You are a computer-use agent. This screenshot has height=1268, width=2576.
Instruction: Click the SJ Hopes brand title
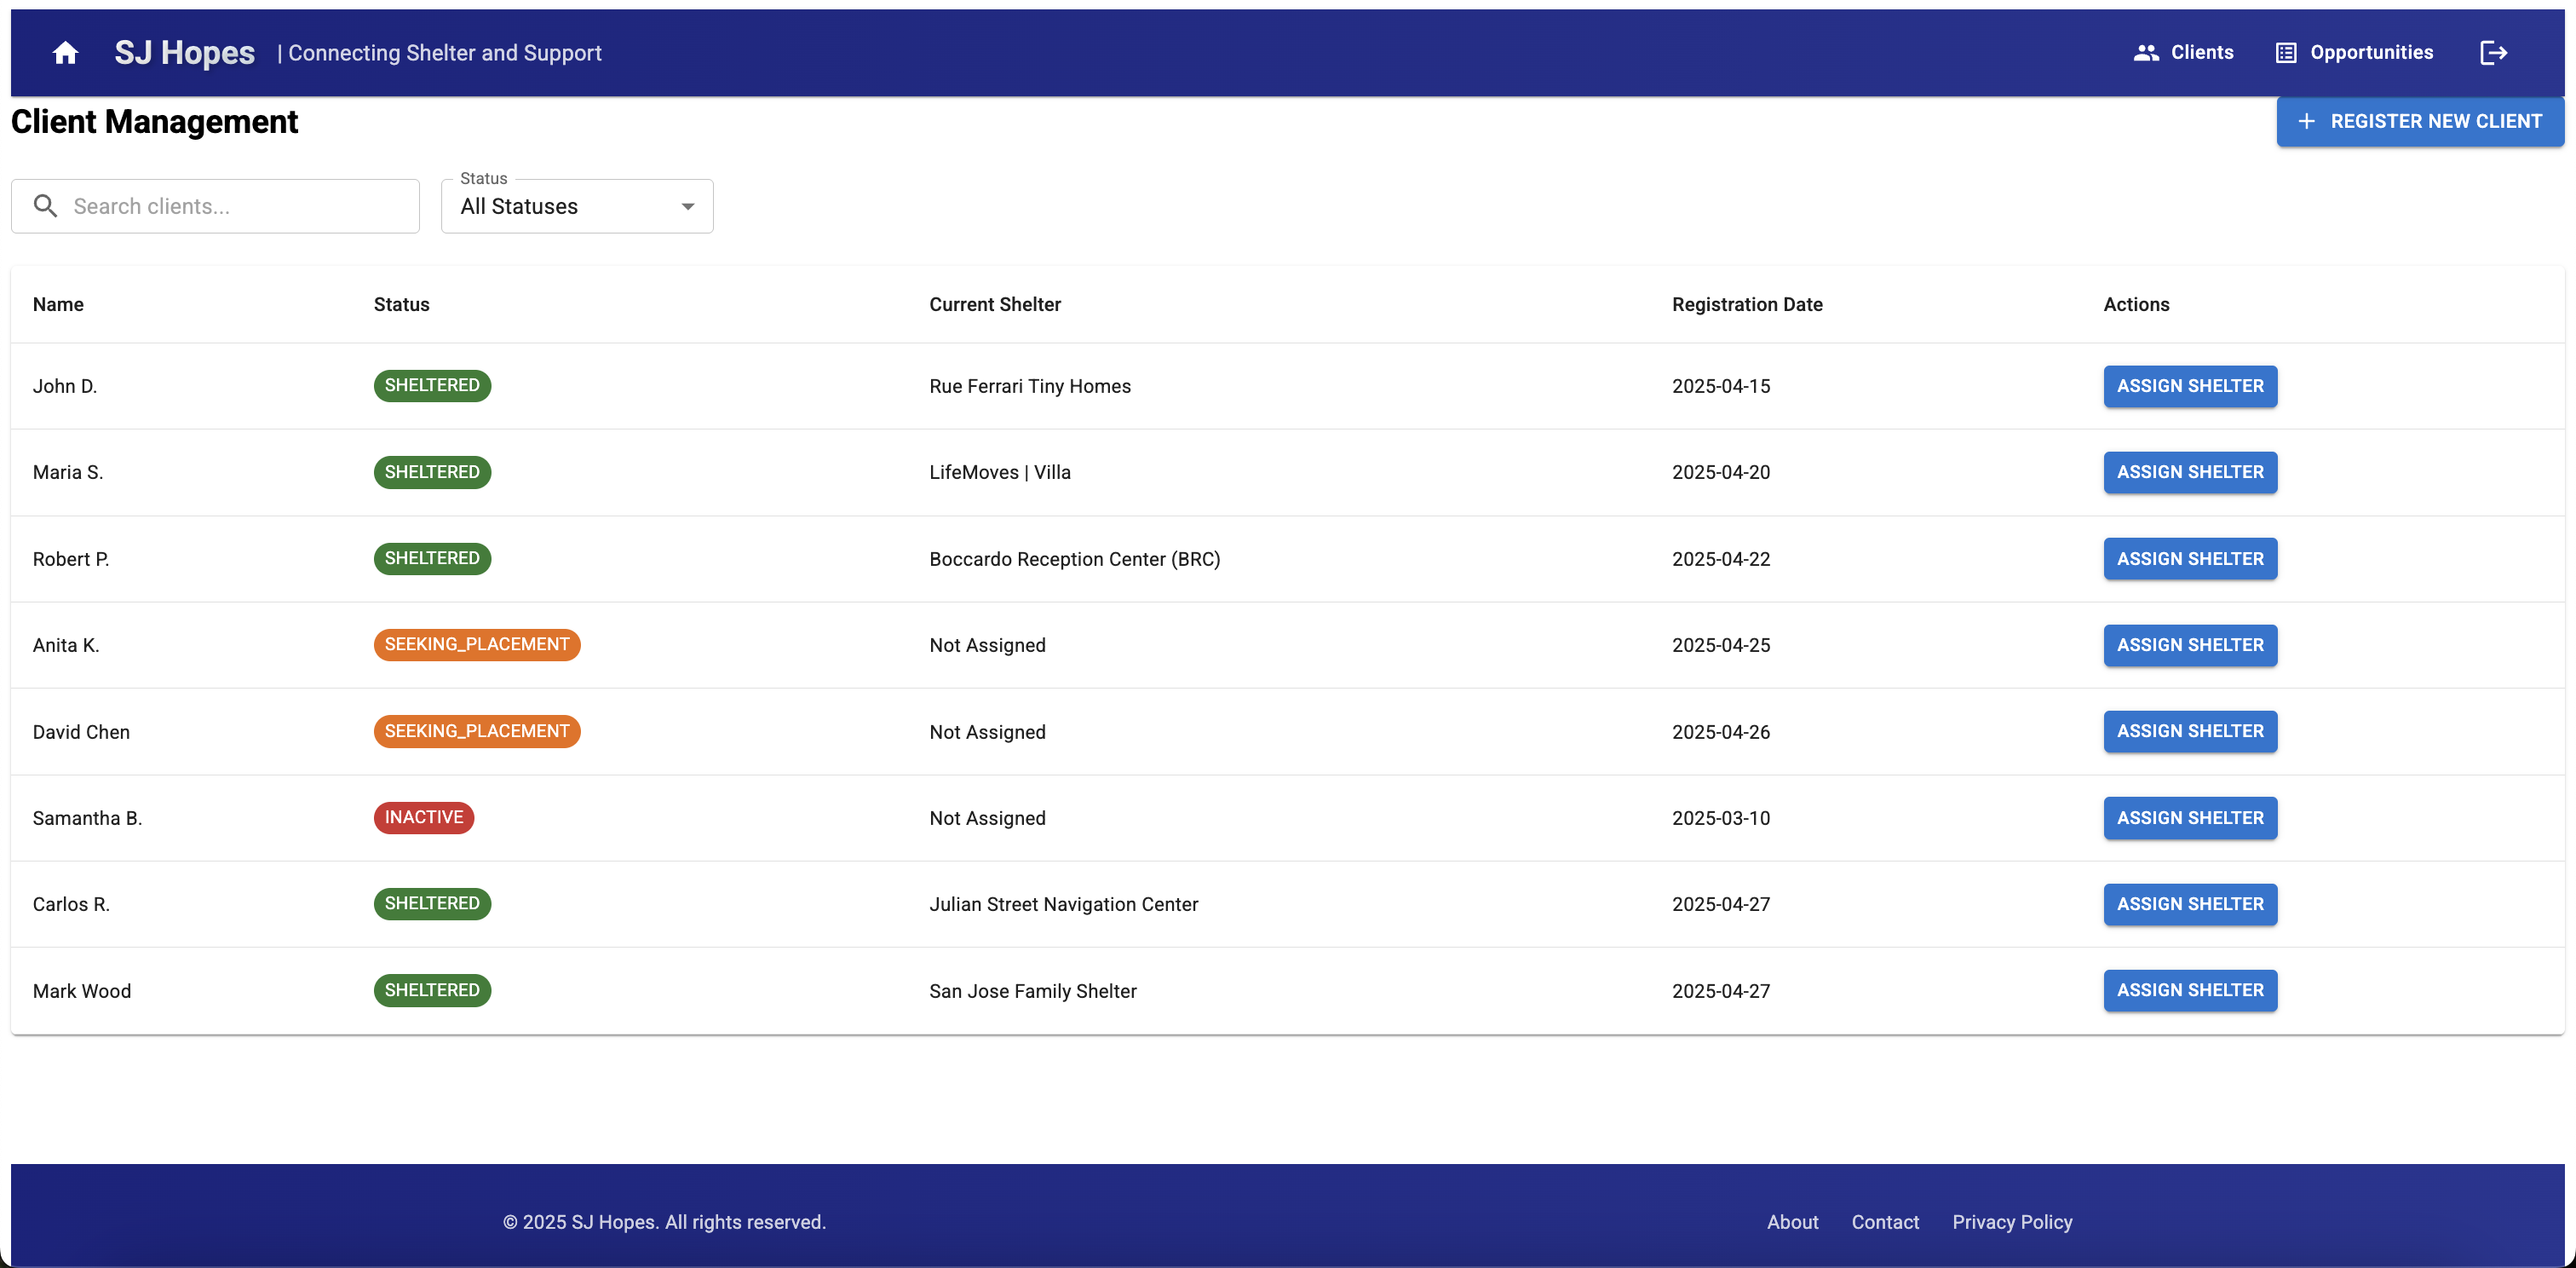point(184,53)
